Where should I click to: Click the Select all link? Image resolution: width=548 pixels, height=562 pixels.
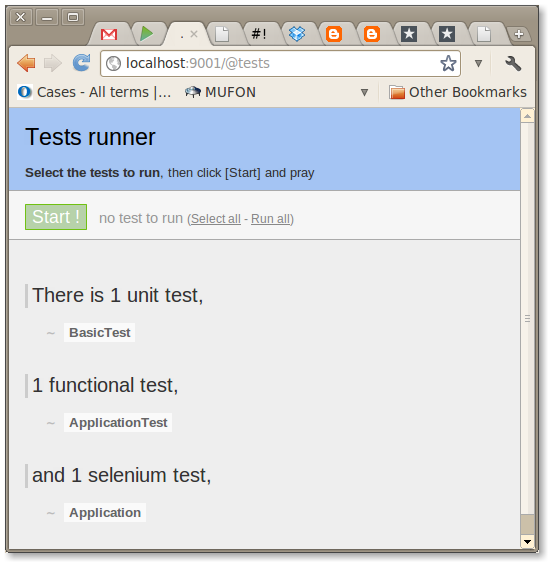[x=216, y=219]
